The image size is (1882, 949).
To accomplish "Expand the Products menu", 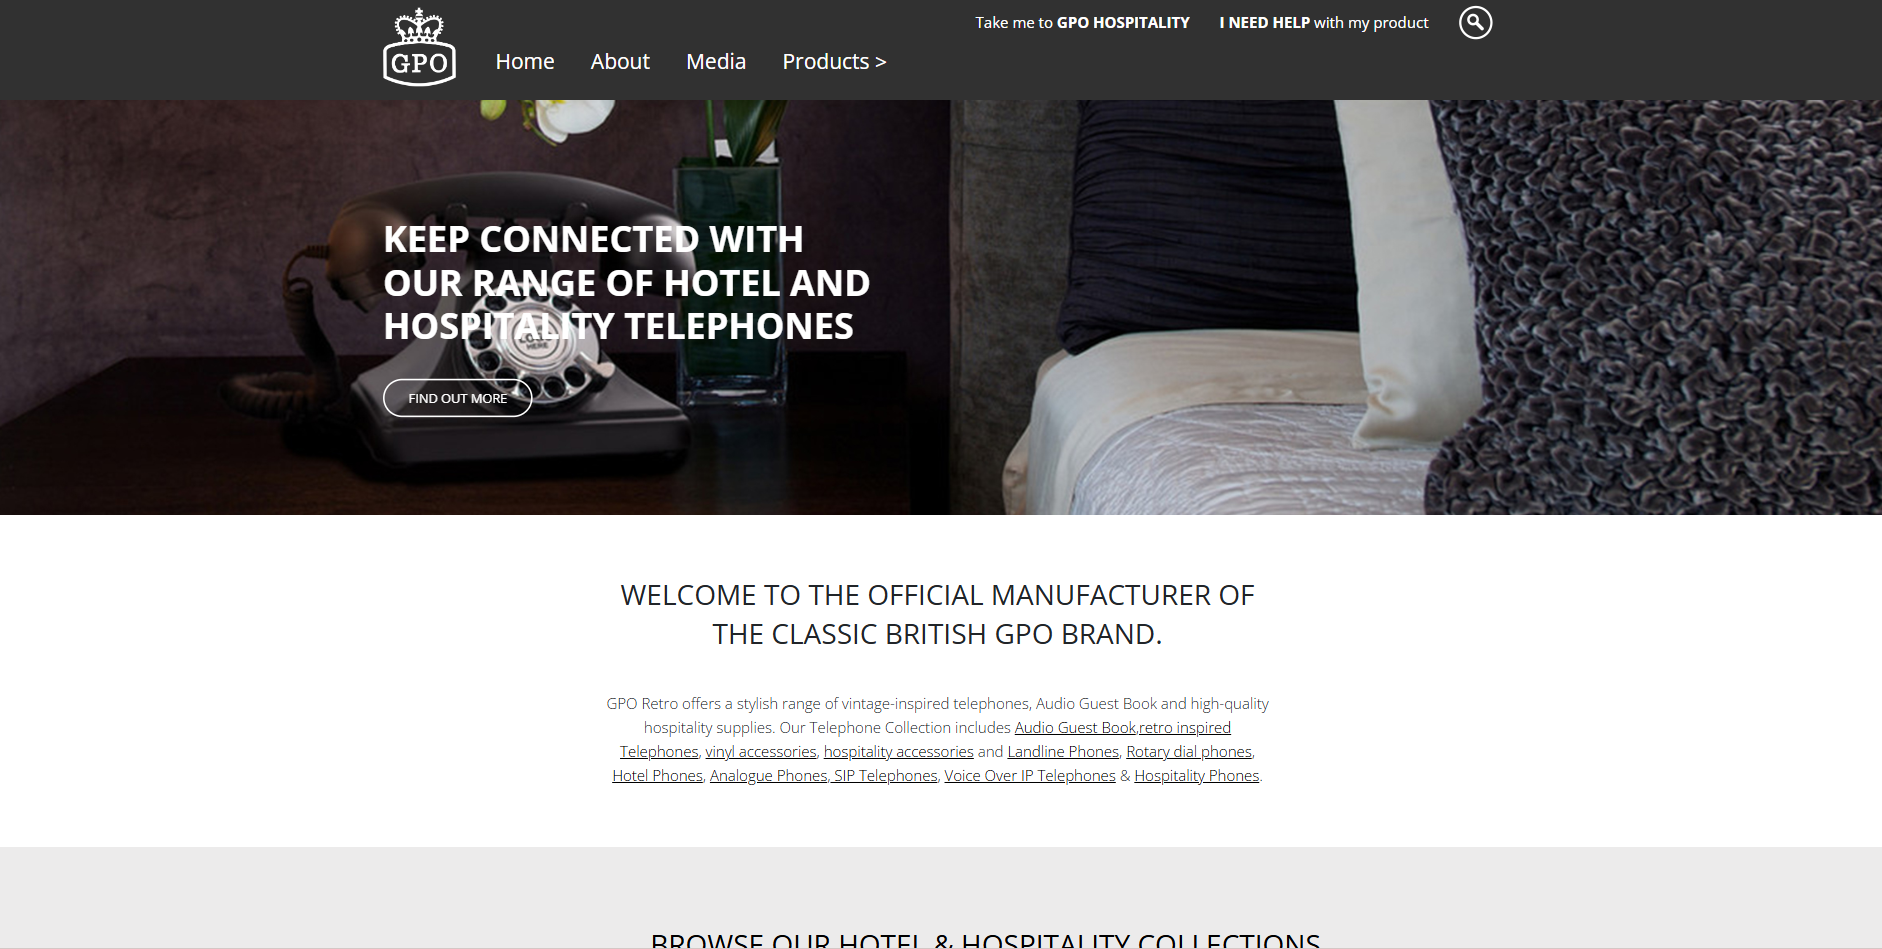I will pyautogui.click(x=834, y=62).
